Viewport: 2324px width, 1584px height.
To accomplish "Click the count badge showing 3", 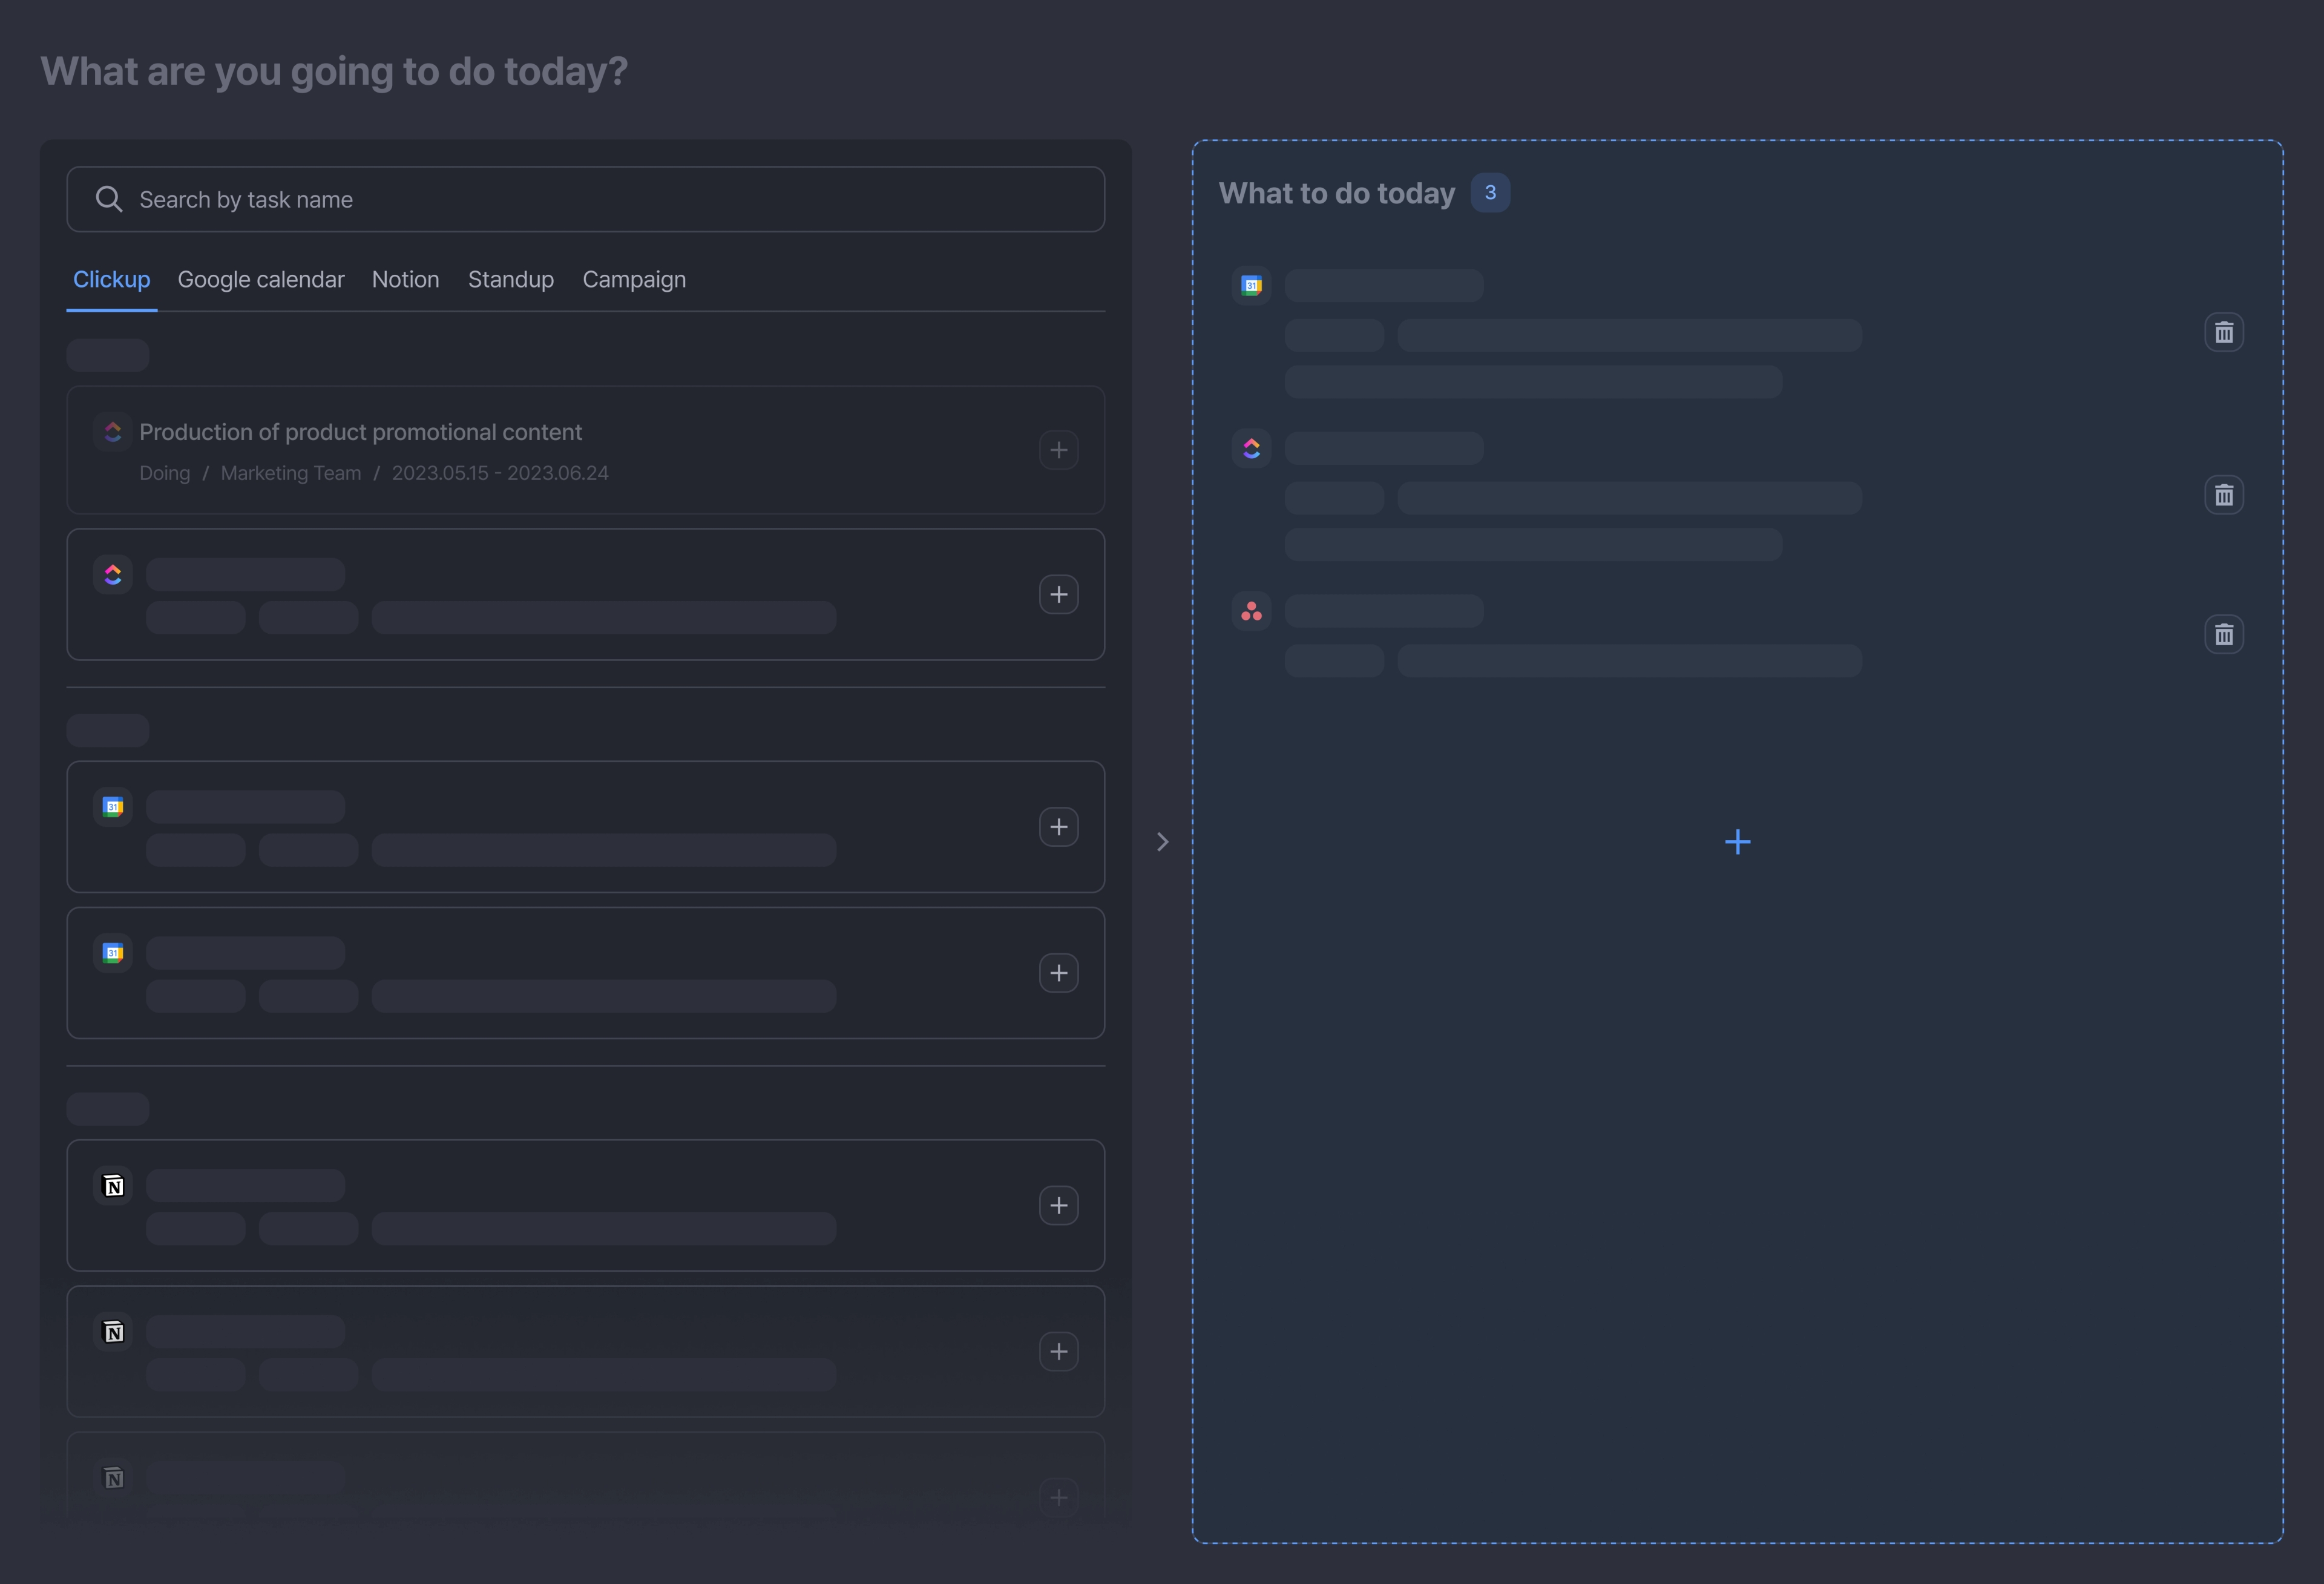I will (x=1490, y=192).
